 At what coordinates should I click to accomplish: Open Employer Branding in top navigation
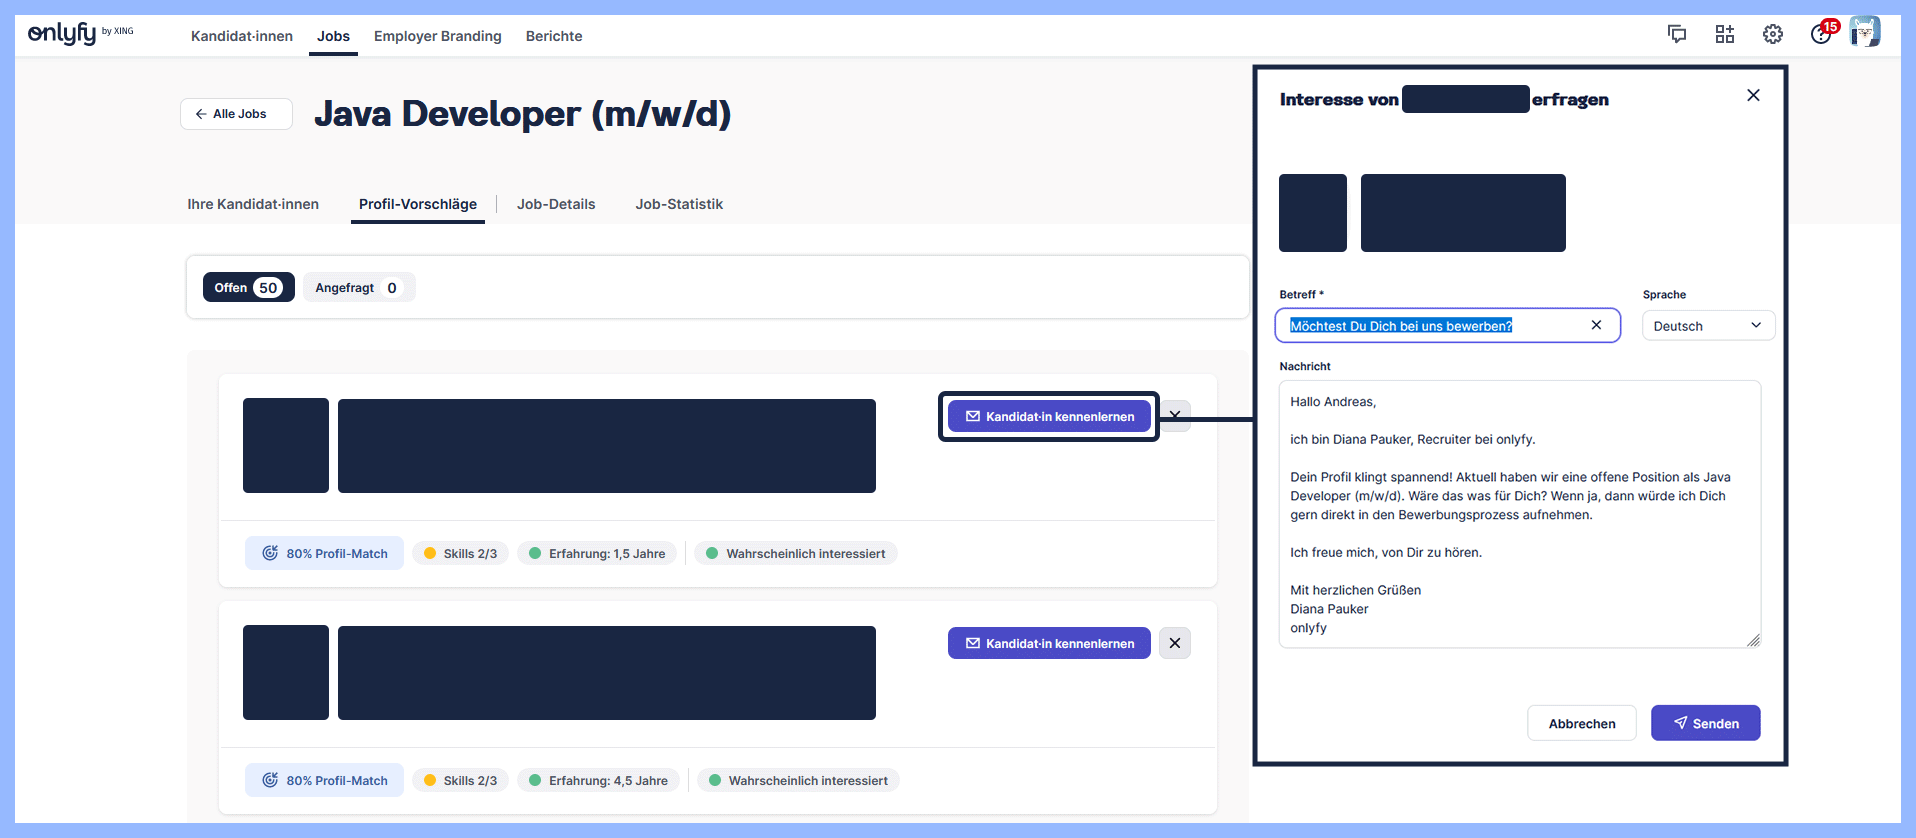[x=438, y=36]
